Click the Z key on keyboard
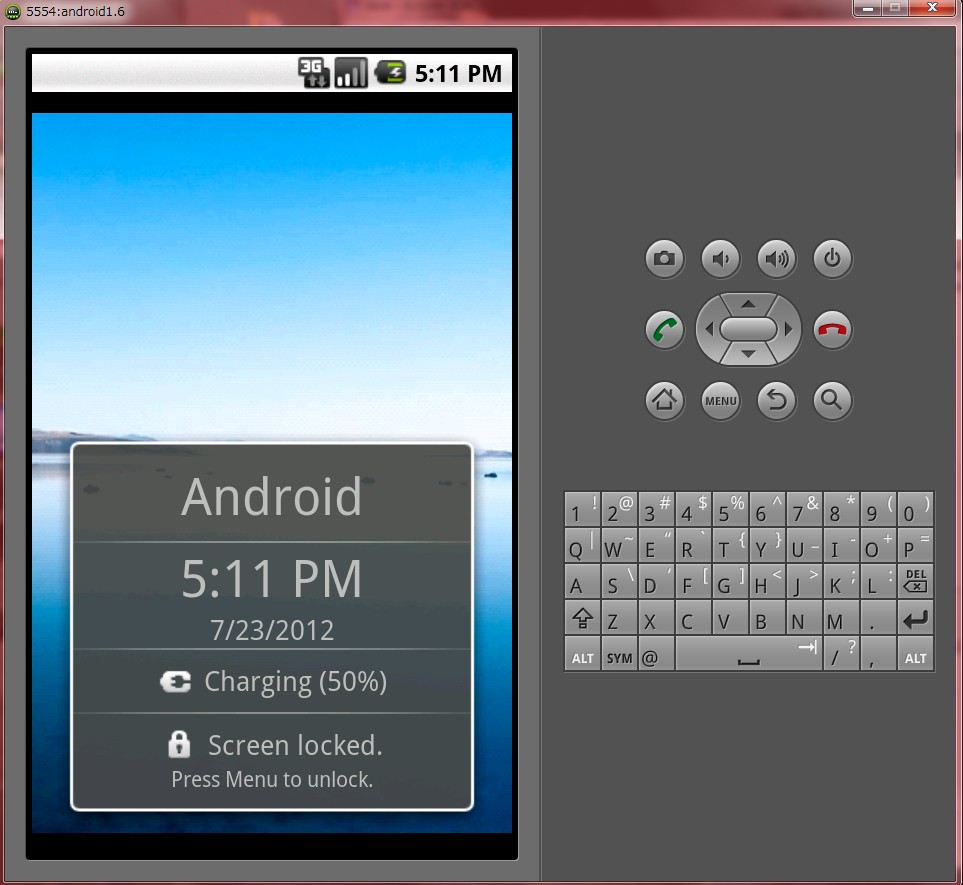The width and height of the screenshot is (963, 885). pyautogui.click(x=619, y=618)
